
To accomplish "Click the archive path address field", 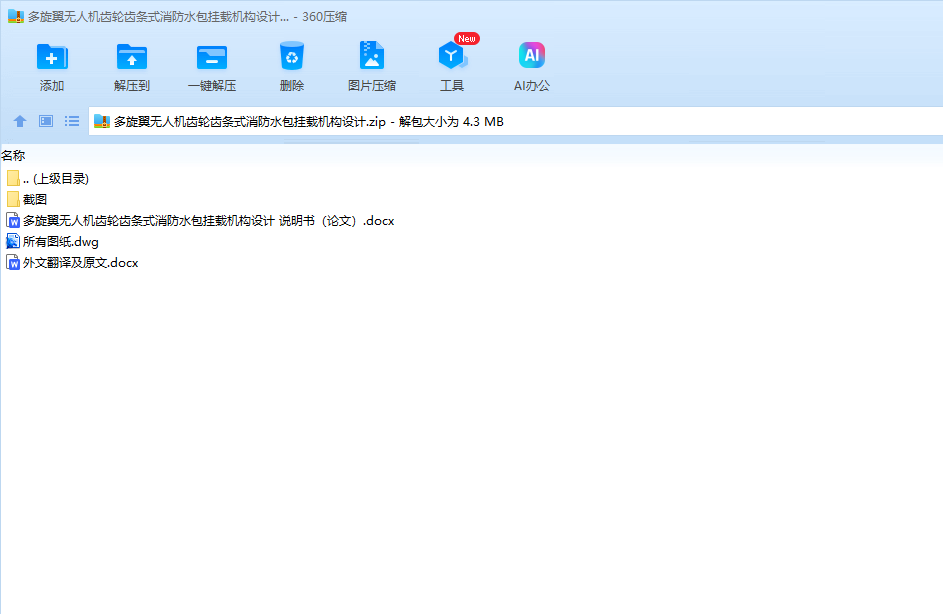I will (x=516, y=121).
